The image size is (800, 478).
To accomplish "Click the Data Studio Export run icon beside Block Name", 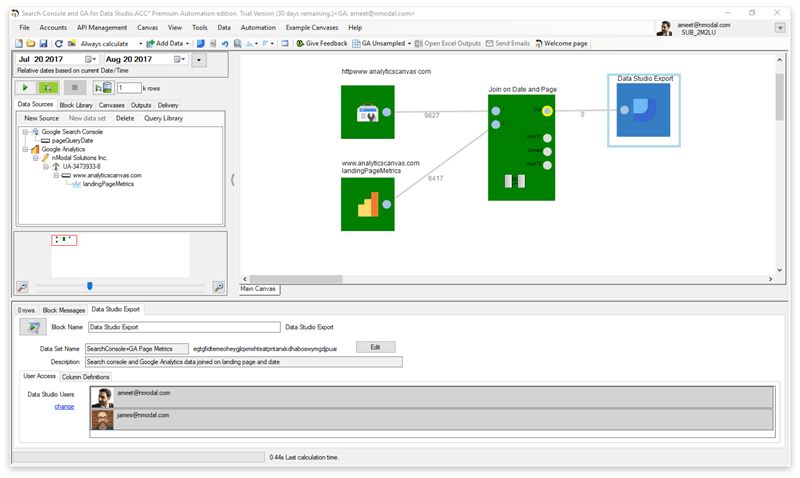I will (33, 327).
